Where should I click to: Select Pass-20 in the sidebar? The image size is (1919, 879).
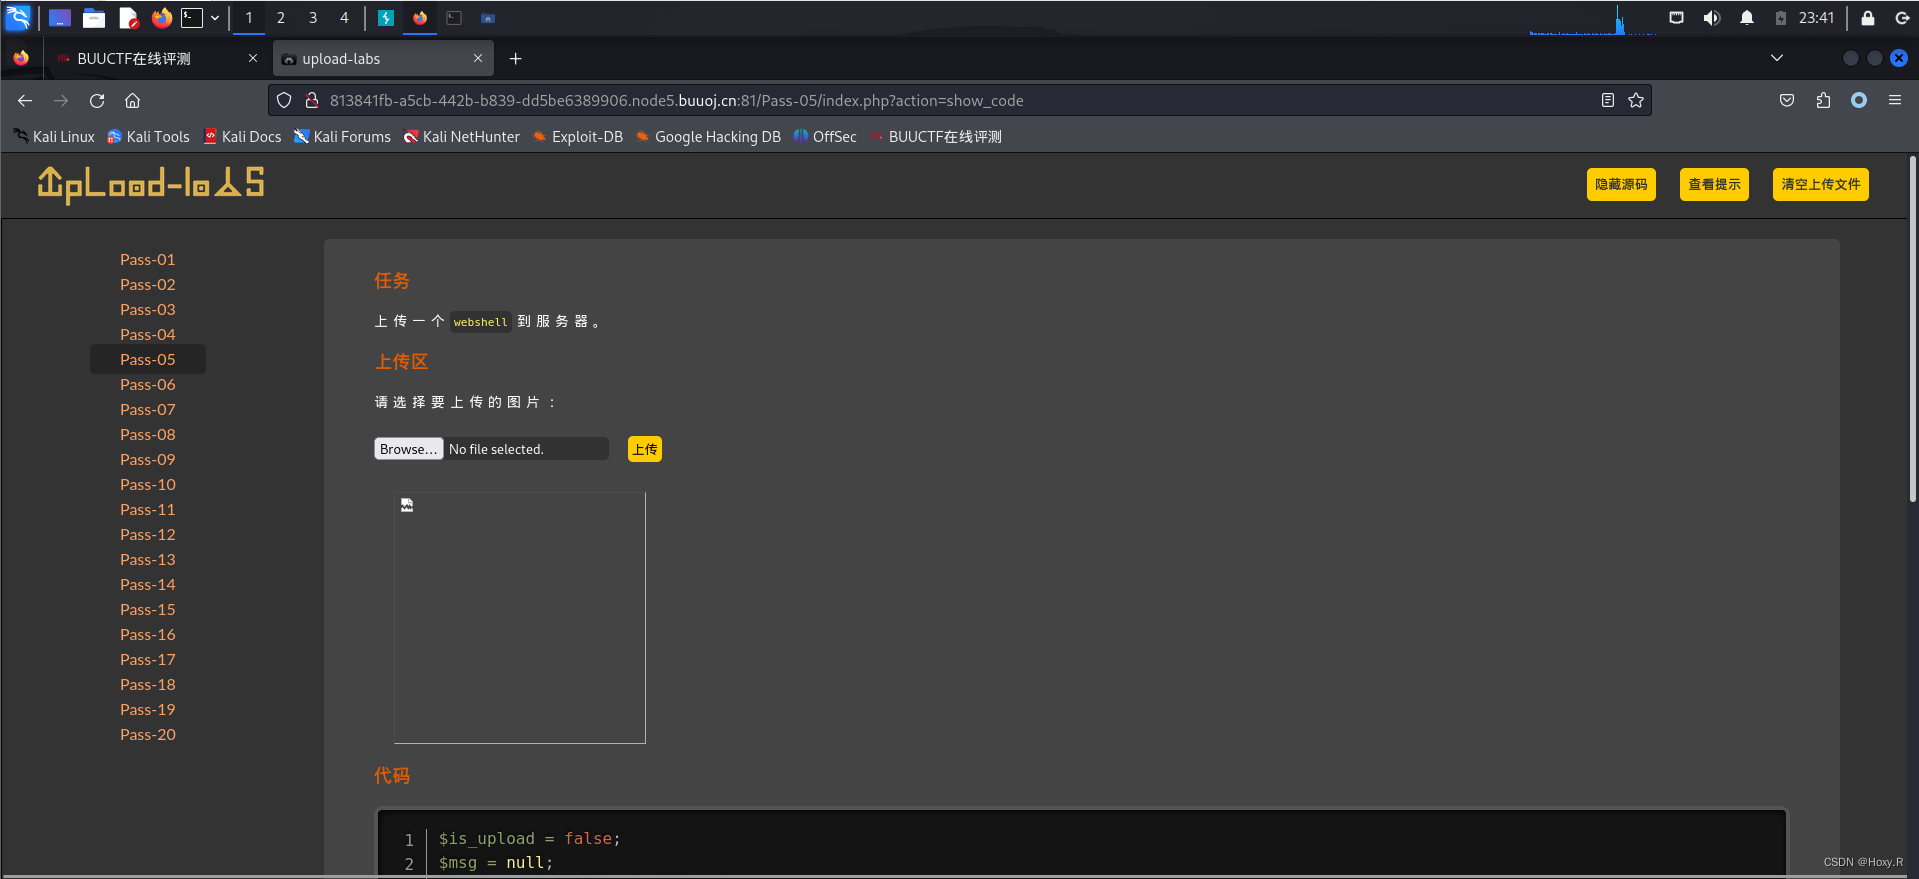148,734
